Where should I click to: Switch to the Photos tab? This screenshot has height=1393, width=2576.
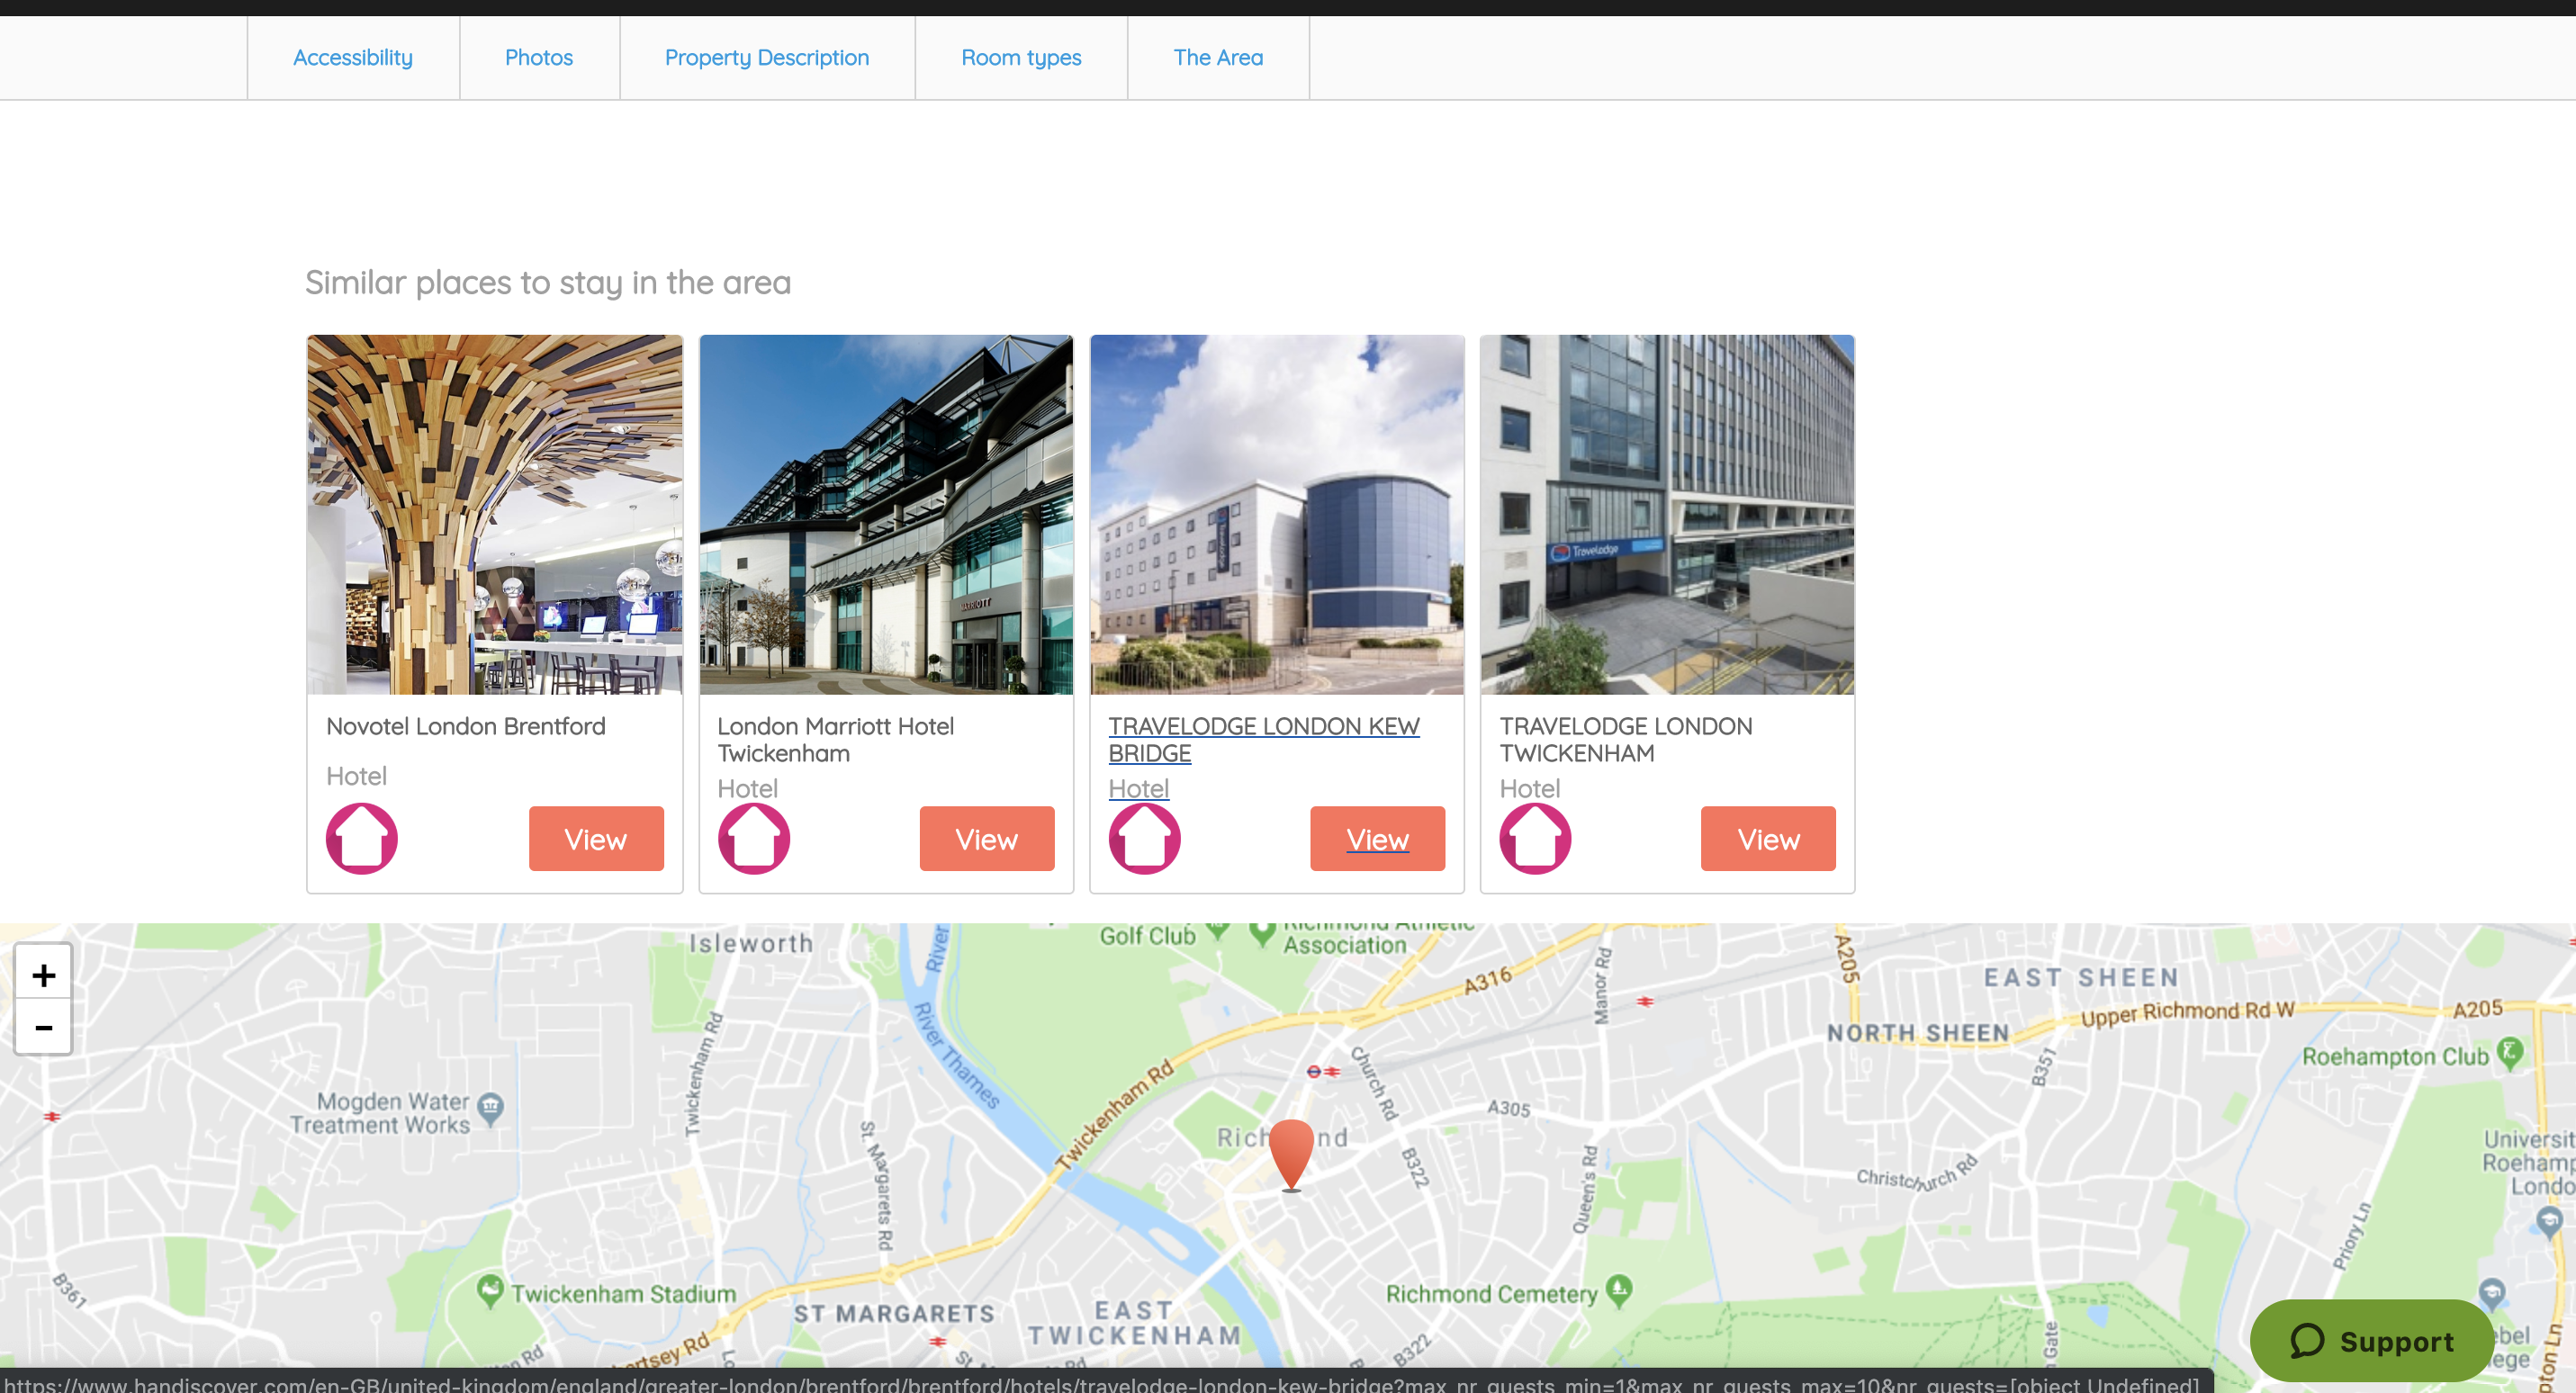click(539, 58)
